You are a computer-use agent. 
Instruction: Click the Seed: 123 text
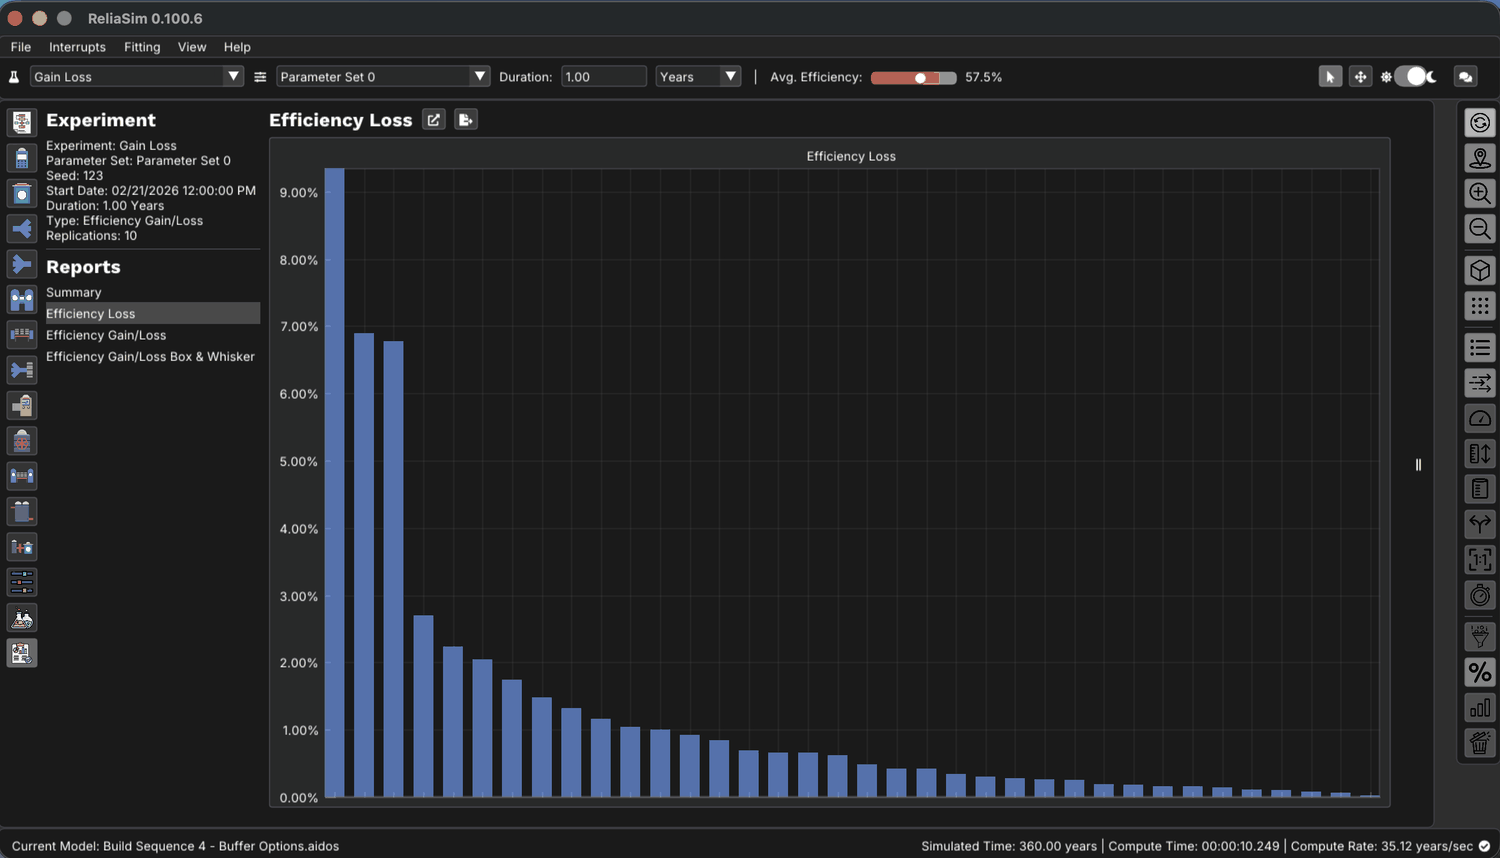click(x=74, y=175)
